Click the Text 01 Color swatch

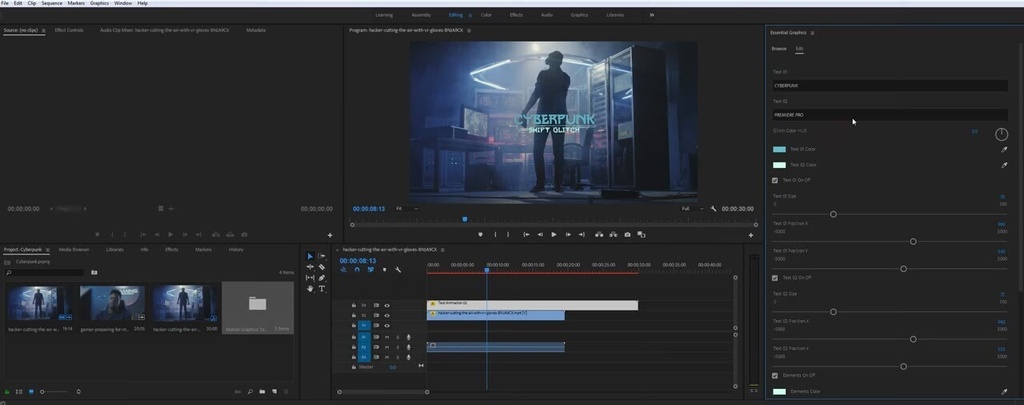pos(779,150)
